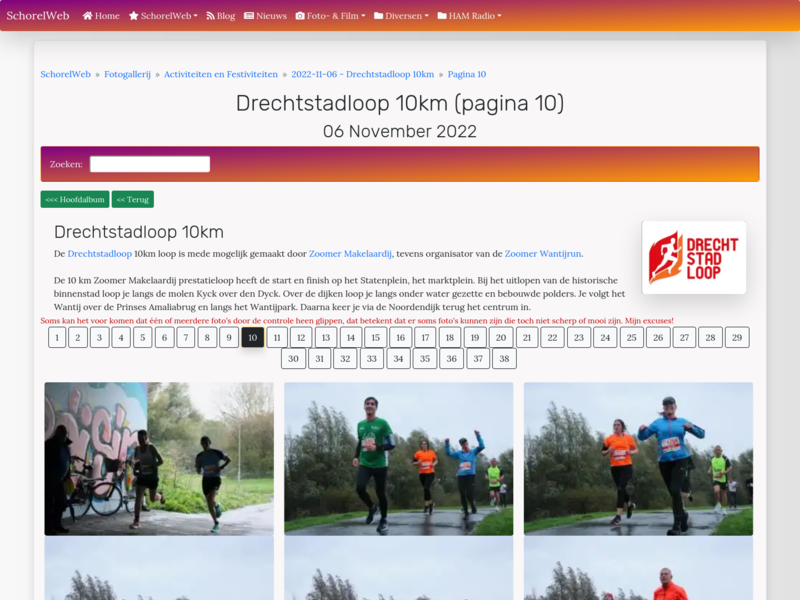Go to gallery page 28
Image resolution: width=800 pixels, height=600 pixels.
(x=711, y=337)
